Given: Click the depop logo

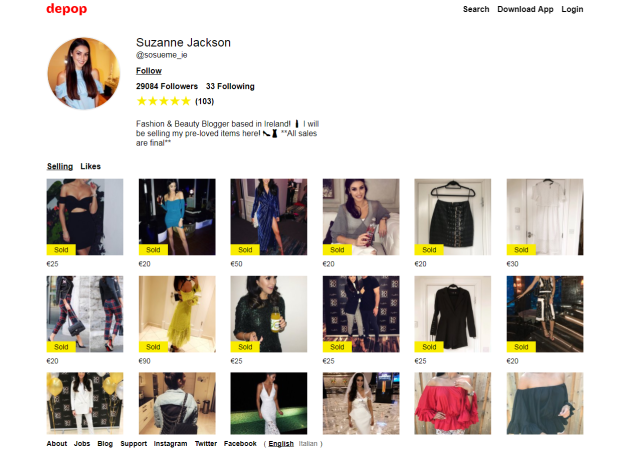Looking at the screenshot, I should click(x=66, y=9).
